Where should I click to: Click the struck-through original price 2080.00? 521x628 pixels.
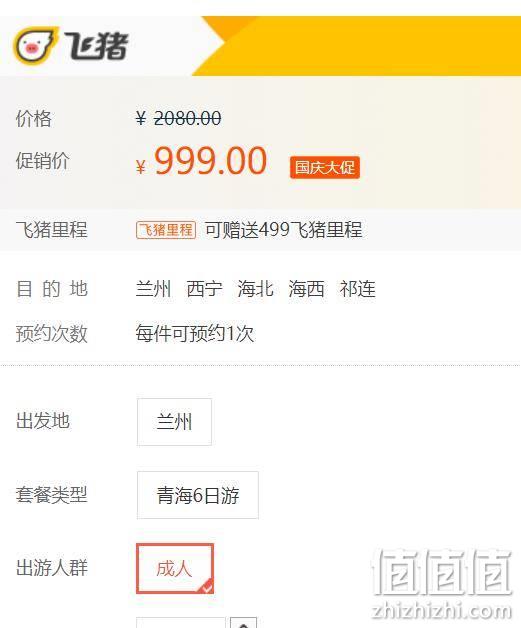[187, 118]
